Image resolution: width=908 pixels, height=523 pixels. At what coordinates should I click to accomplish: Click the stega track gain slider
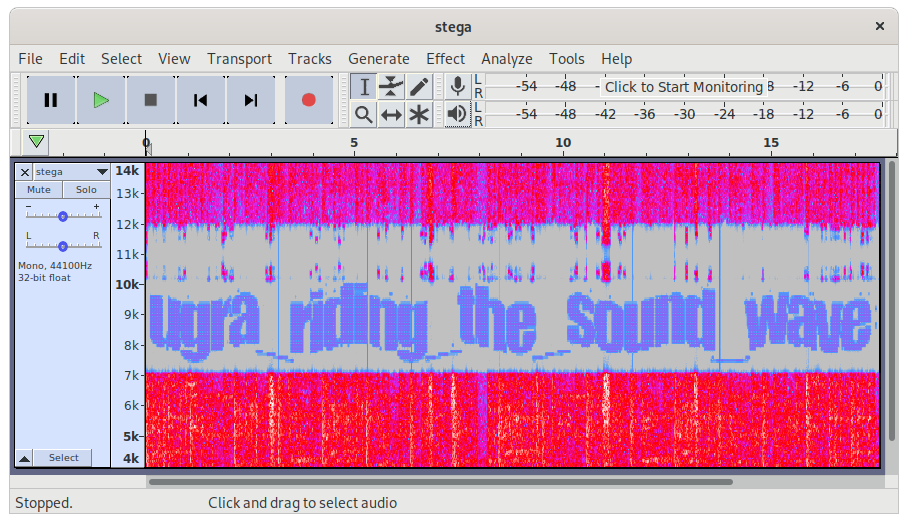[x=63, y=215]
